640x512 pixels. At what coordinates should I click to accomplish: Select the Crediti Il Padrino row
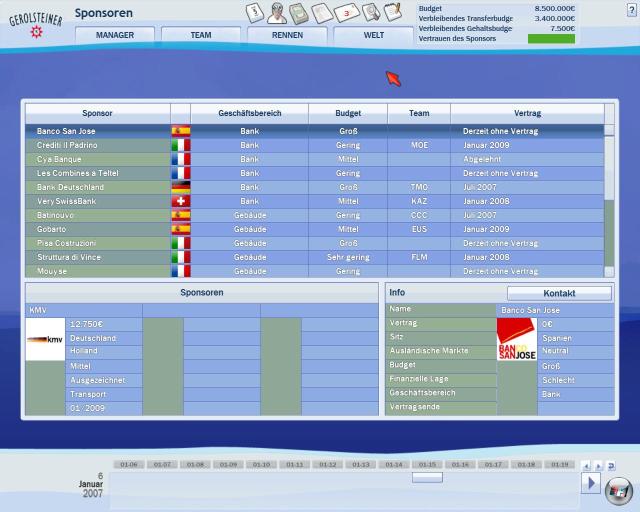314,145
